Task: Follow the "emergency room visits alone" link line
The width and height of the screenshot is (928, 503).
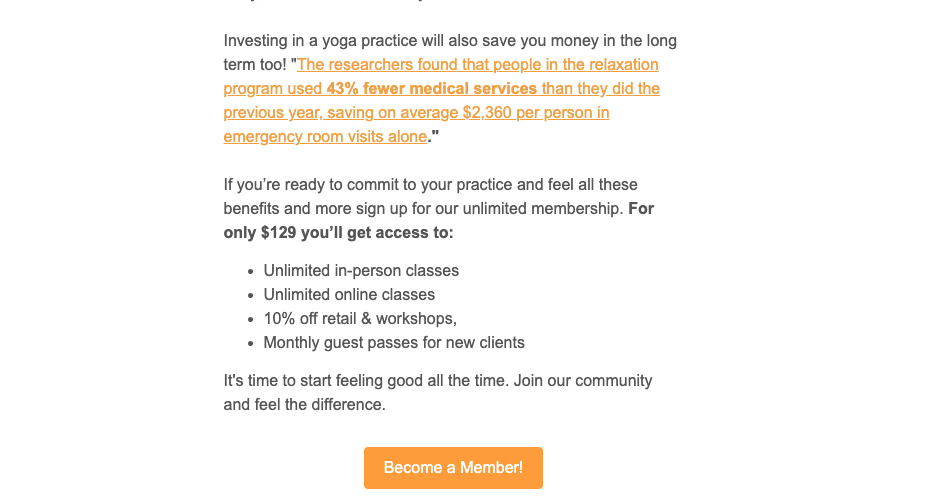Action: [x=325, y=137]
